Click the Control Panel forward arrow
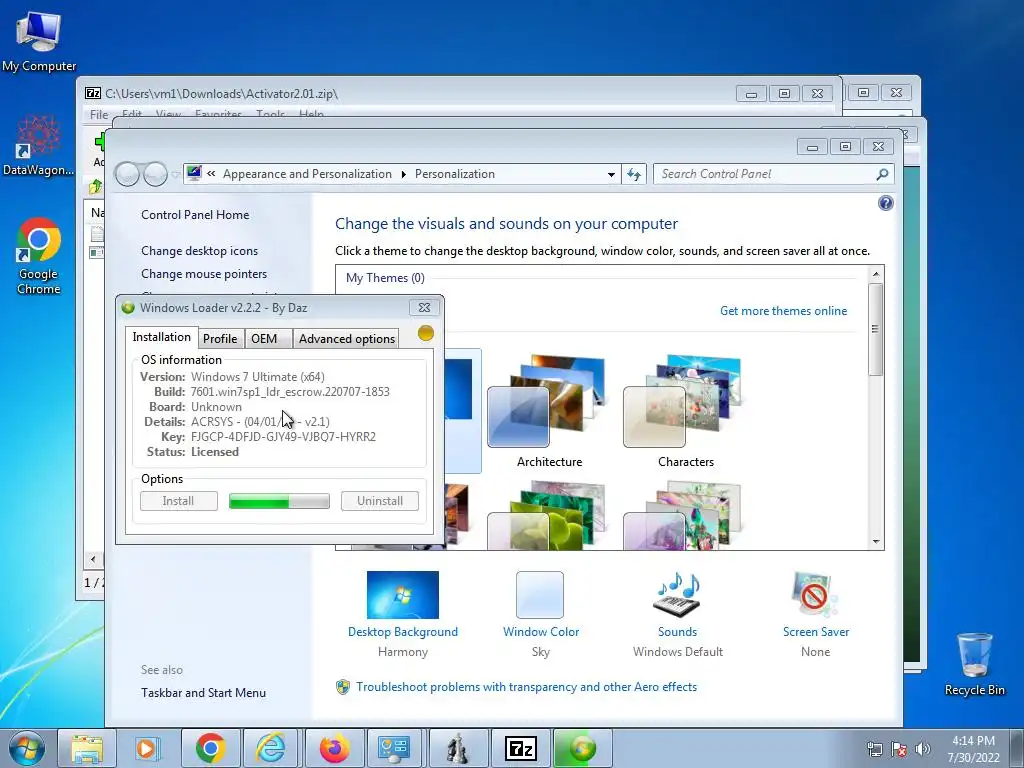 pyautogui.click(x=155, y=174)
